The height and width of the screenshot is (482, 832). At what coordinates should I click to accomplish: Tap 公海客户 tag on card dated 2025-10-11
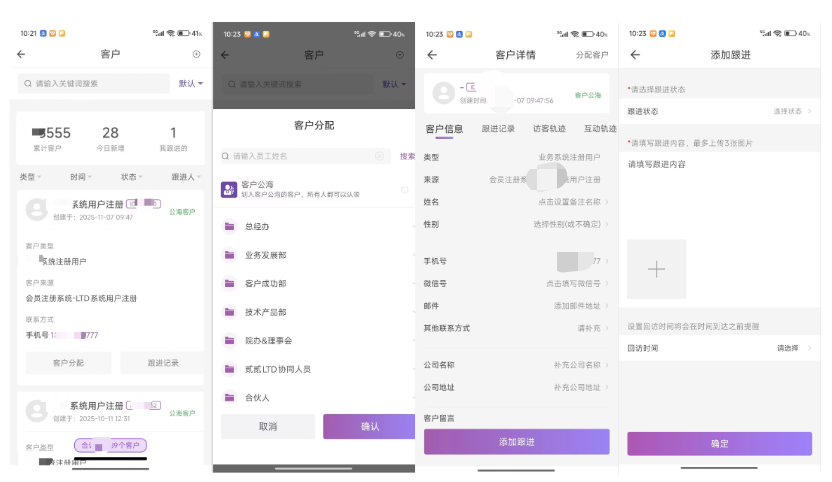coord(182,413)
